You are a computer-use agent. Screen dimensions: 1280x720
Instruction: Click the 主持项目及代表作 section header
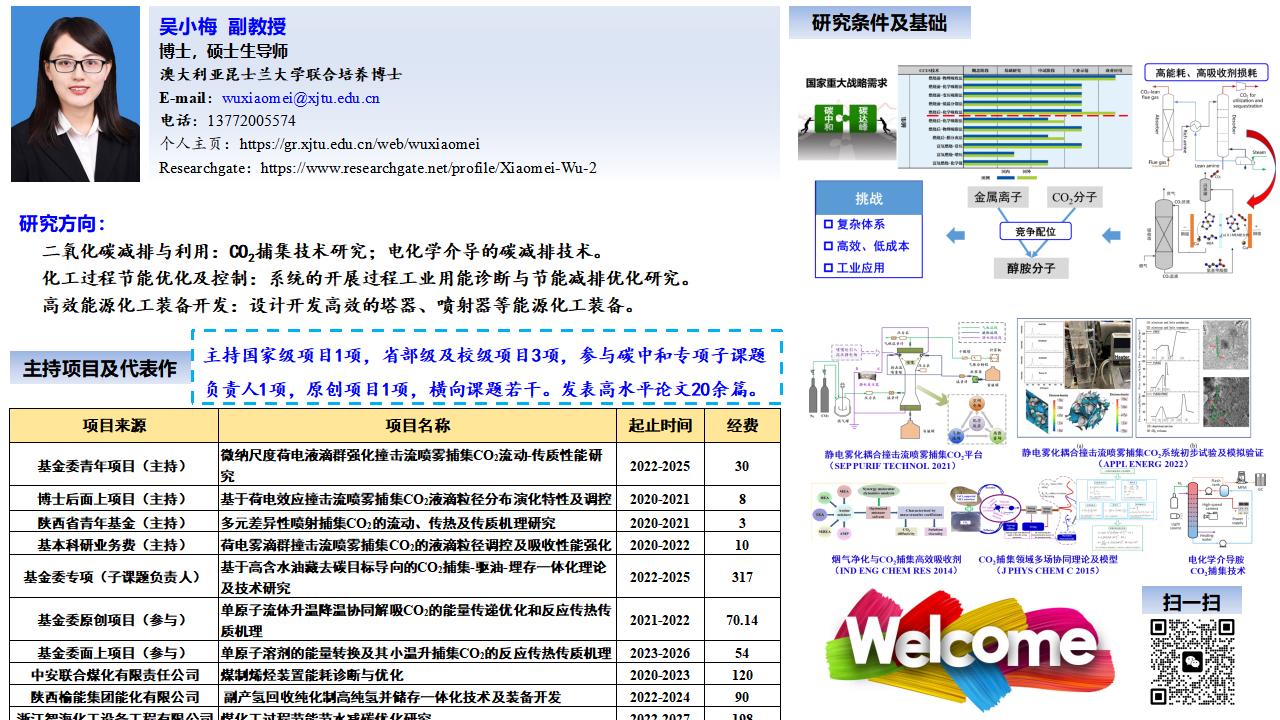(100, 368)
